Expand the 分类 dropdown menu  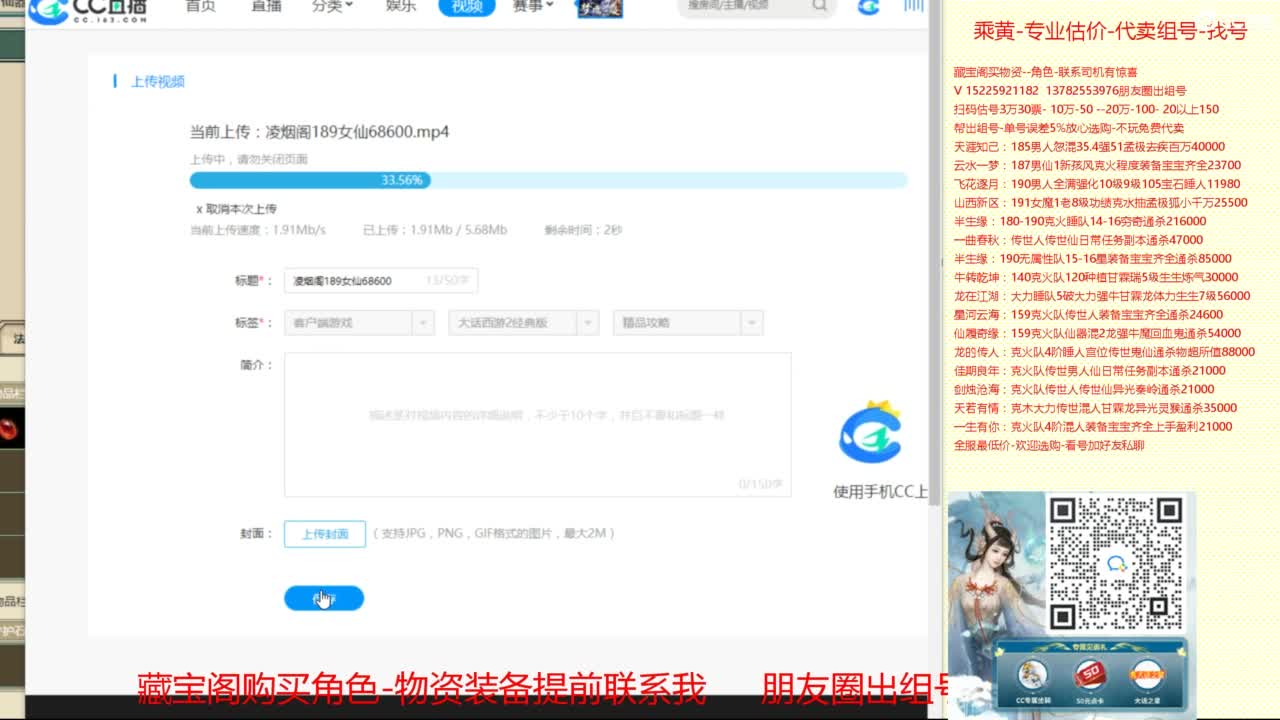click(x=332, y=6)
